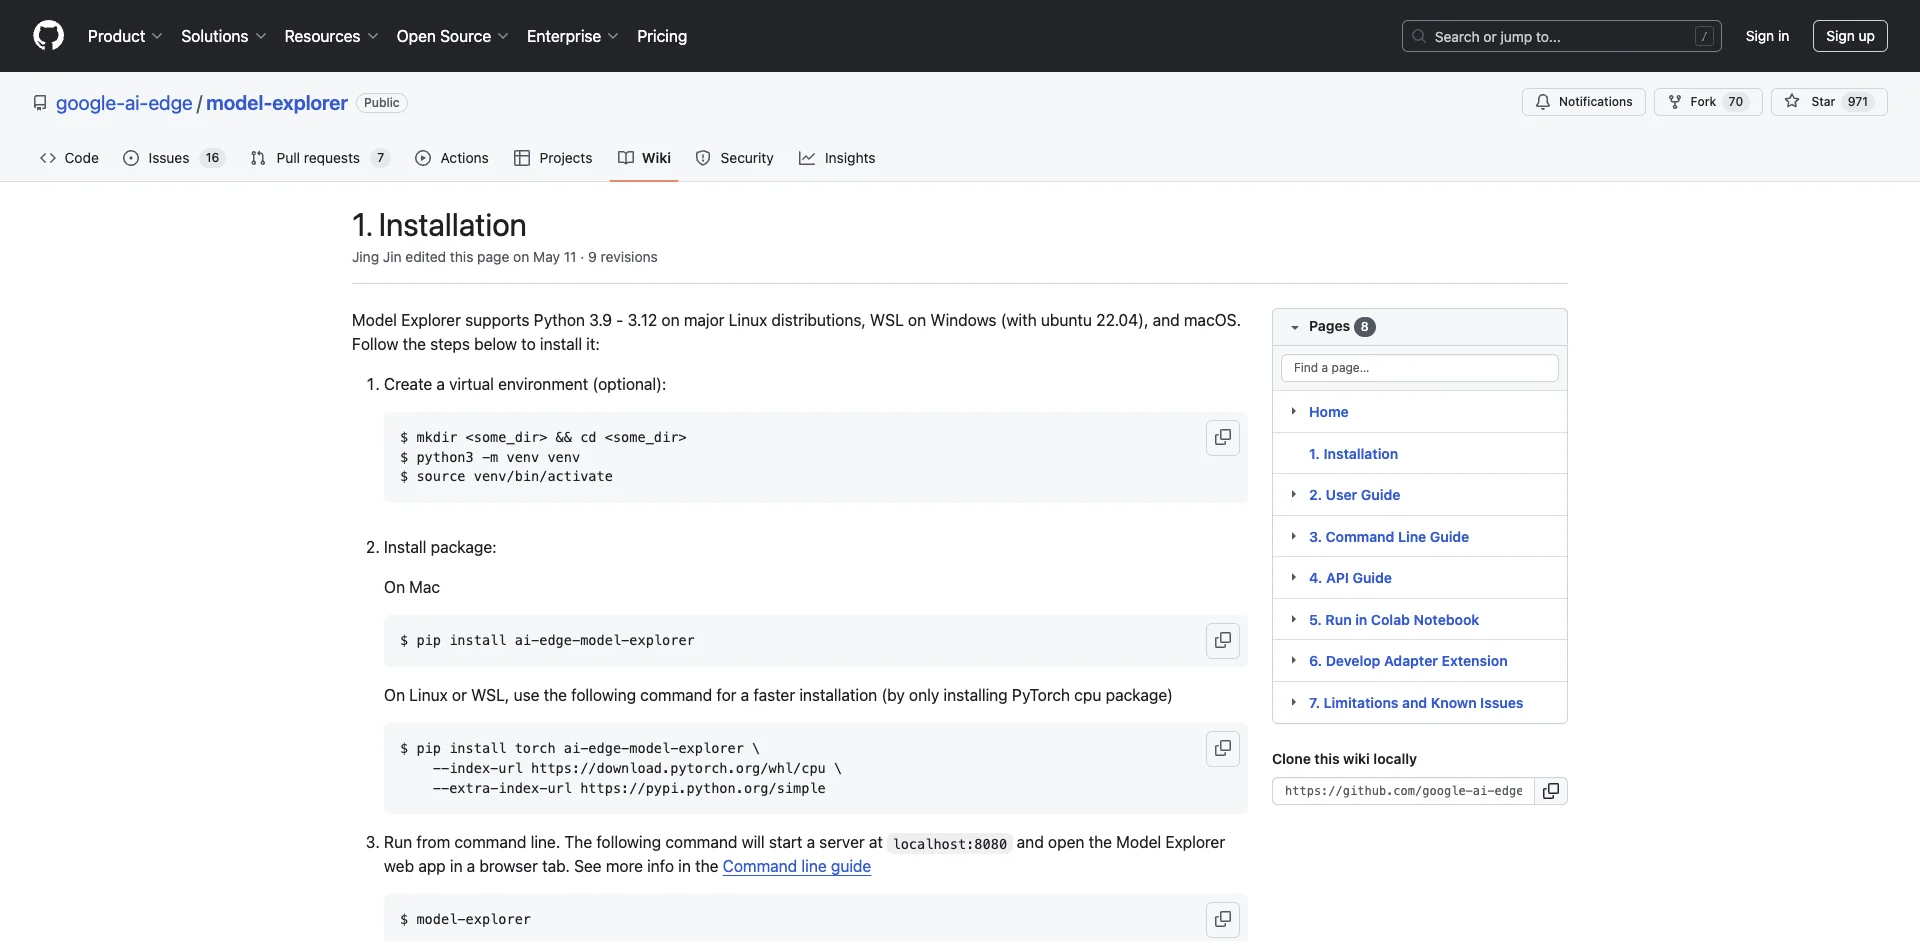1920x941 pixels.
Task: Open the 5. Run in Colab Notebook page
Action: (x=1394, y=620)
